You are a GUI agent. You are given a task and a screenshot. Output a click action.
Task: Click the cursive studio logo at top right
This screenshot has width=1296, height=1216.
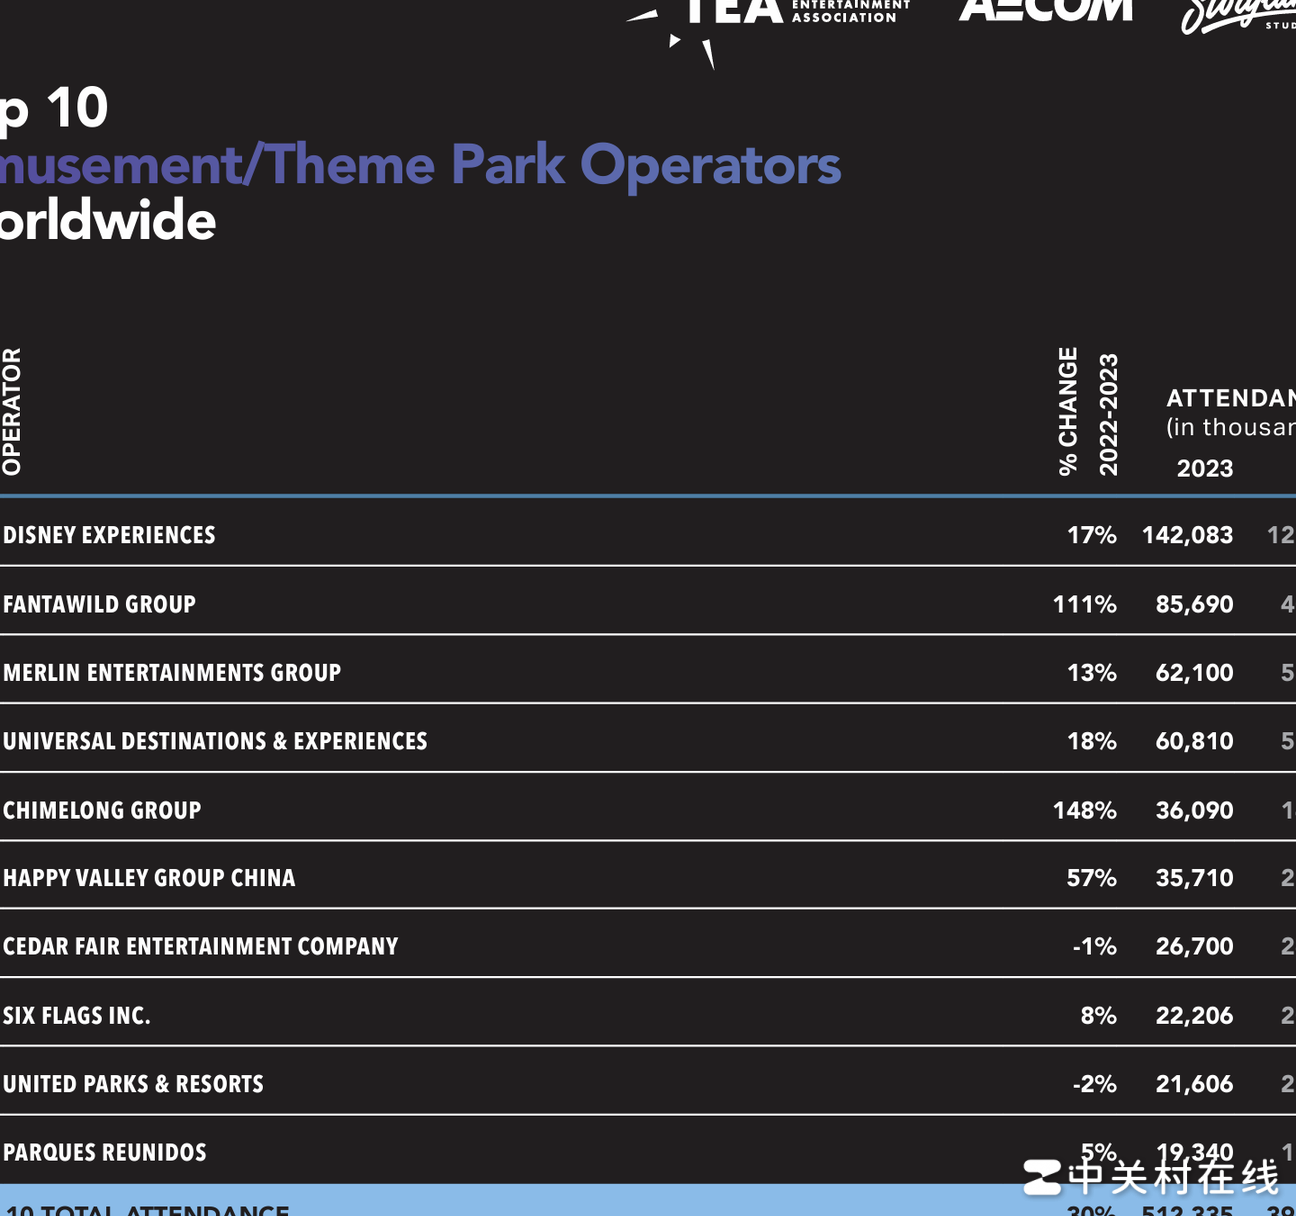1237,14
